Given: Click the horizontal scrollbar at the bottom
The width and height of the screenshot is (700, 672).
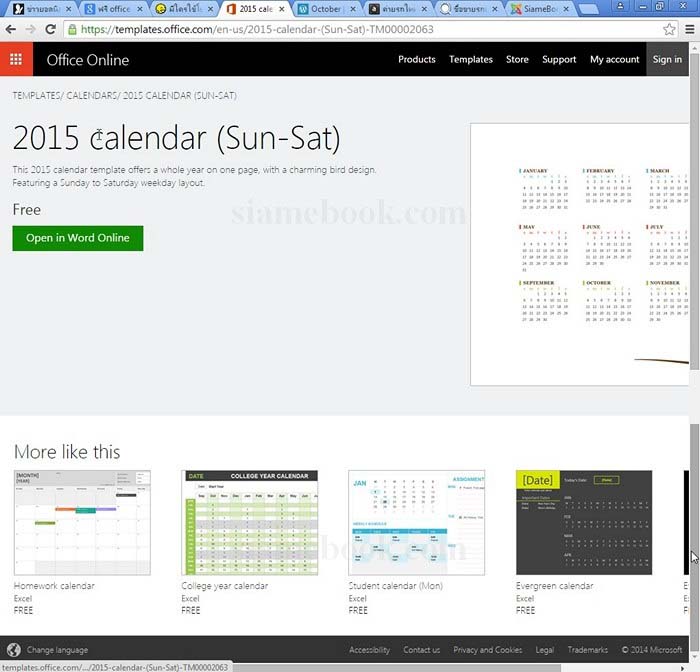Looking at the screenshot, I should point(397,668).
